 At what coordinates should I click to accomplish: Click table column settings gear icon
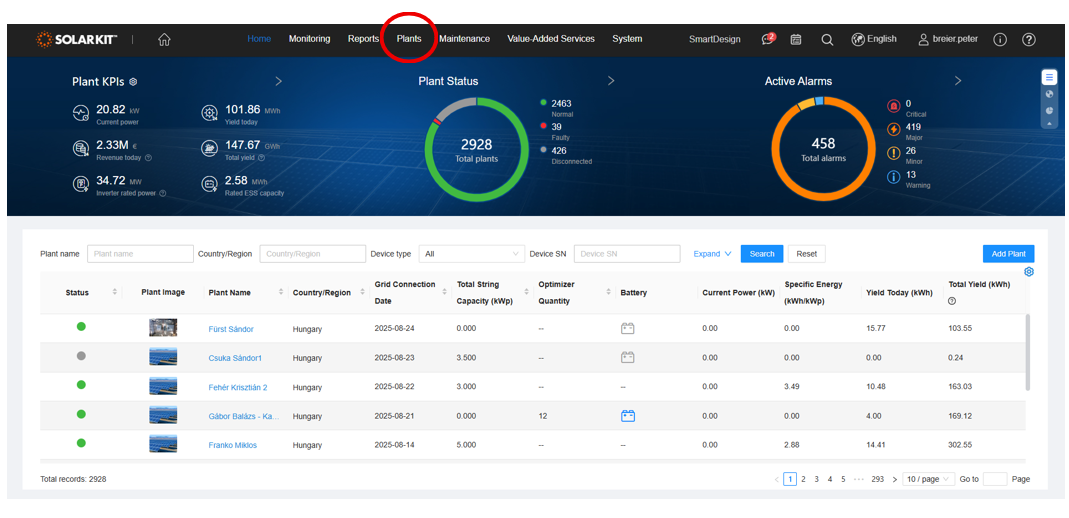click(x=1029, y=272)
